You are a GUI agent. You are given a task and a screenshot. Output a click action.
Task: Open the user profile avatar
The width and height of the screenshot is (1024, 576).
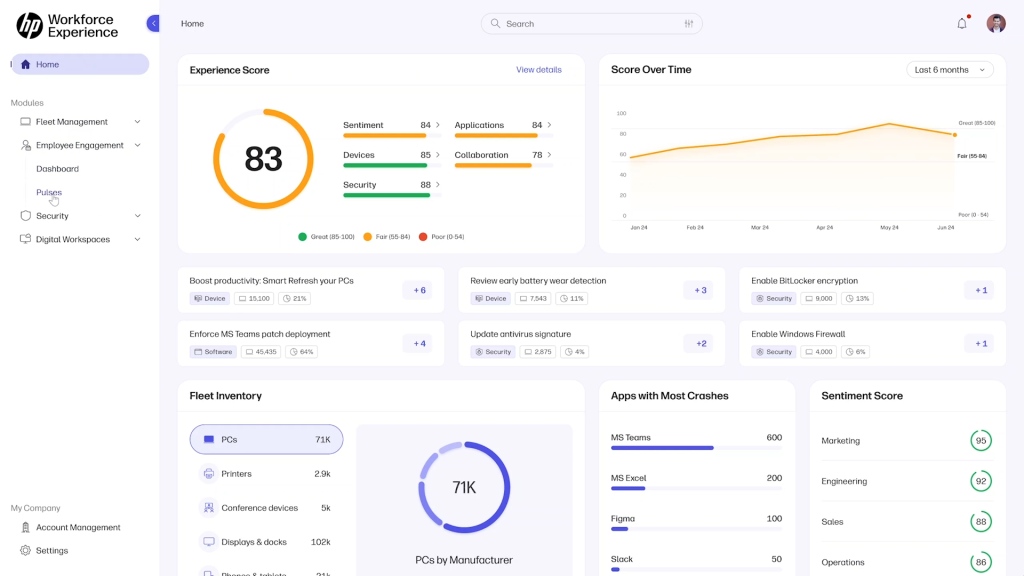pos(996,24)
